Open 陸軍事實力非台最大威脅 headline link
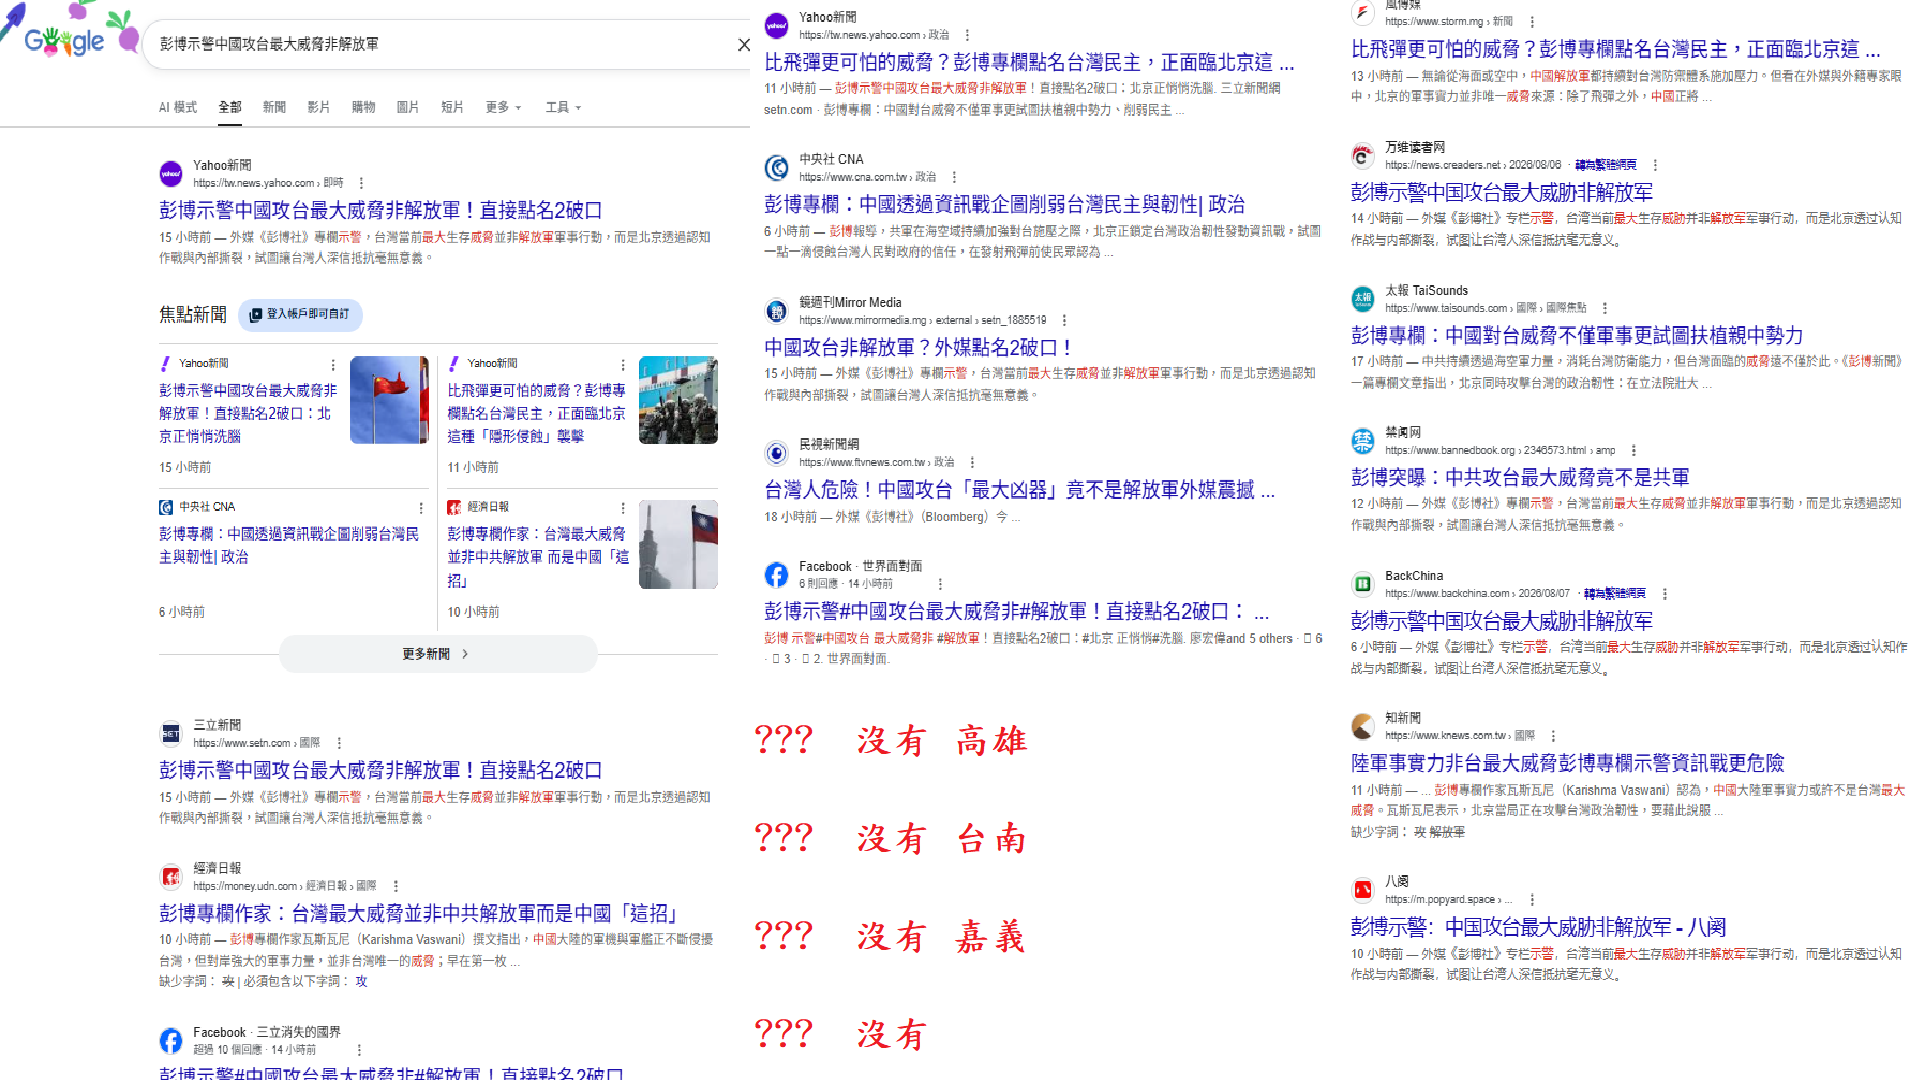Image resolution: width=1920 pixels, height=1080 pixels. tap(1567, 764)
